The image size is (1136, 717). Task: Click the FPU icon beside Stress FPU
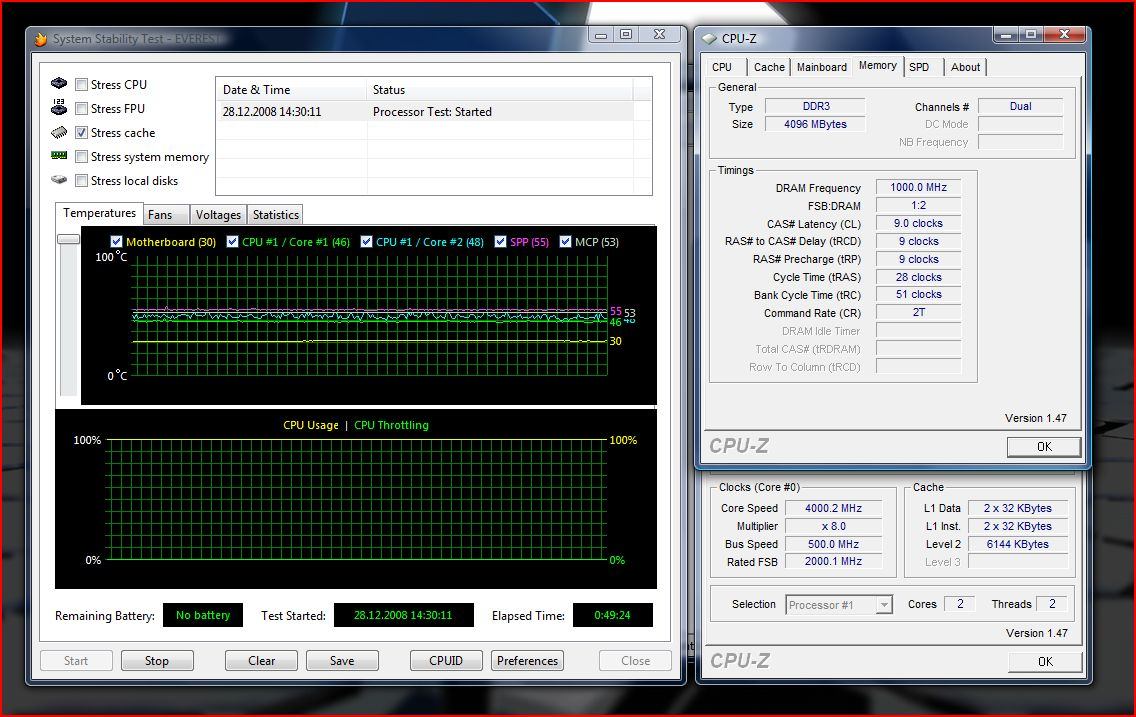tap(59, 107)
